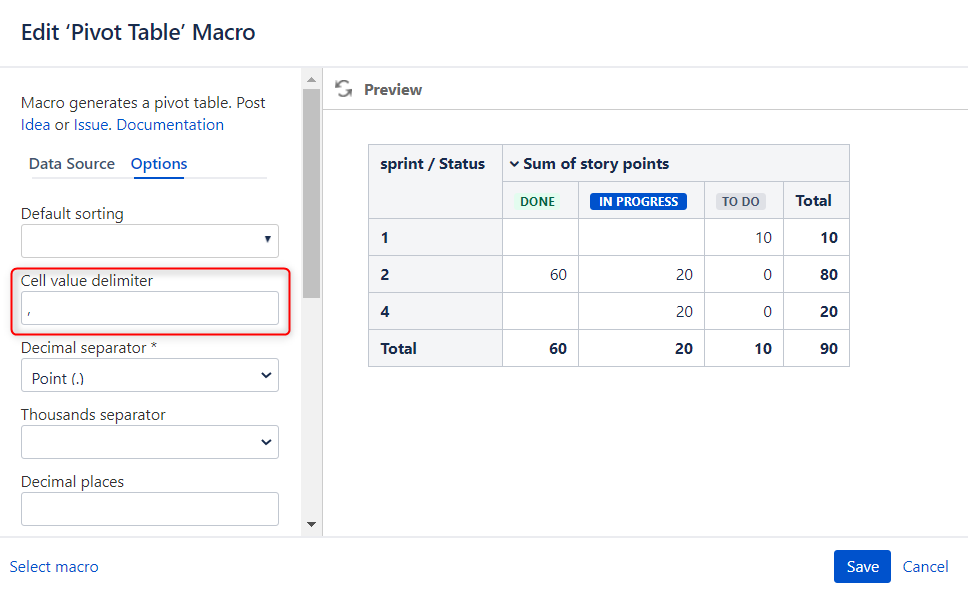Image resolution: width=968 pixels, height=592 pixels.
Task: Open the Default sorting dropdown
Action: [x=149, y=240]
